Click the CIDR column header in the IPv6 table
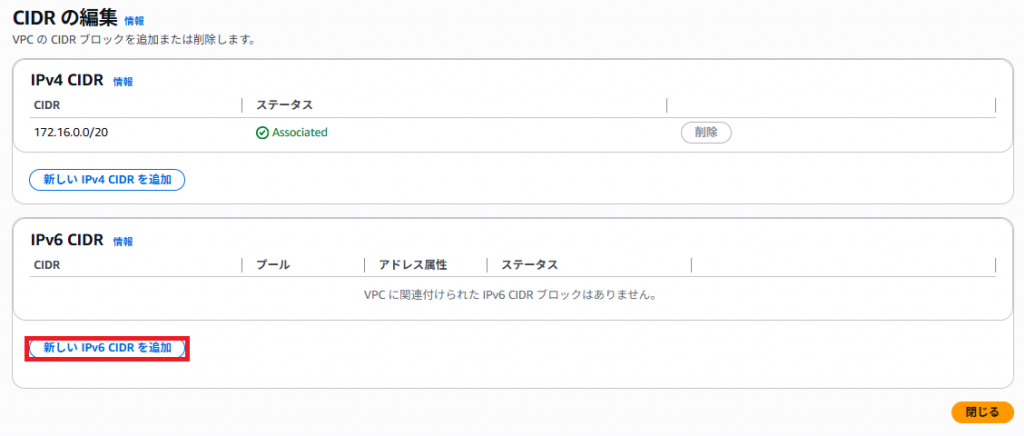The width and height of the screenshot is (1024, 436). click(x=47, y=265)
